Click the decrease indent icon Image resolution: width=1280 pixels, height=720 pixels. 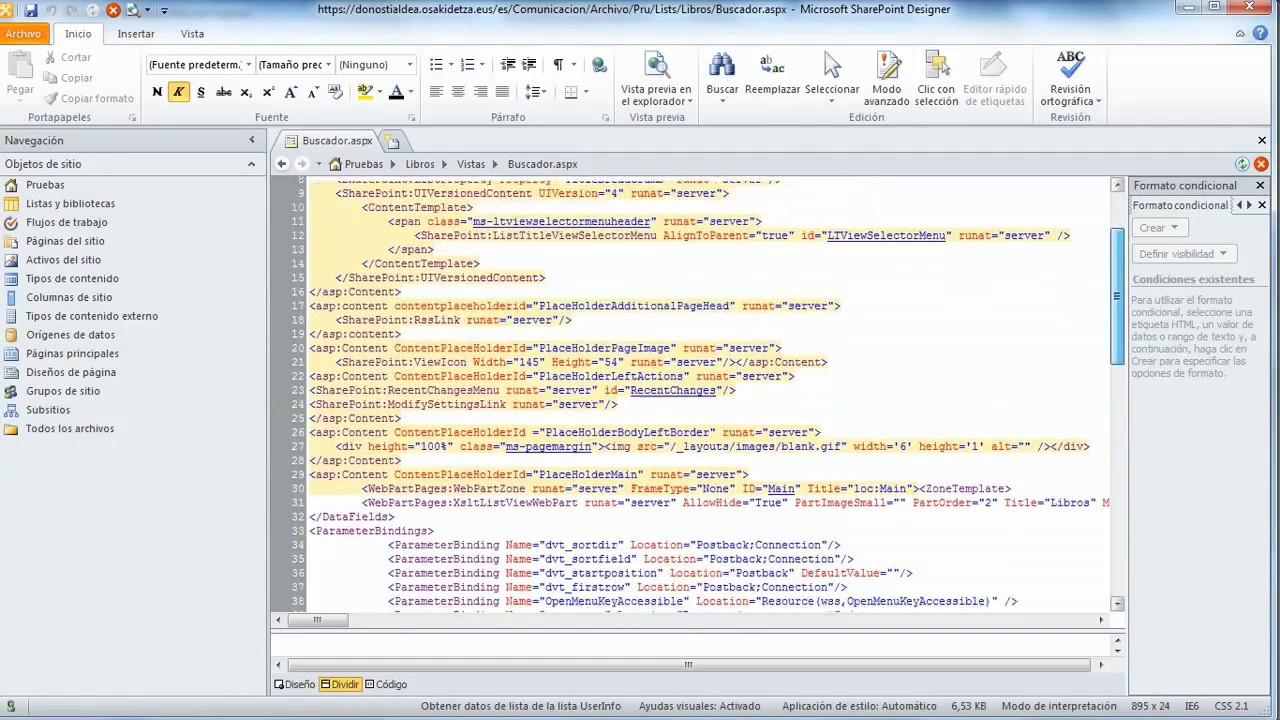[x=508, y=65]
